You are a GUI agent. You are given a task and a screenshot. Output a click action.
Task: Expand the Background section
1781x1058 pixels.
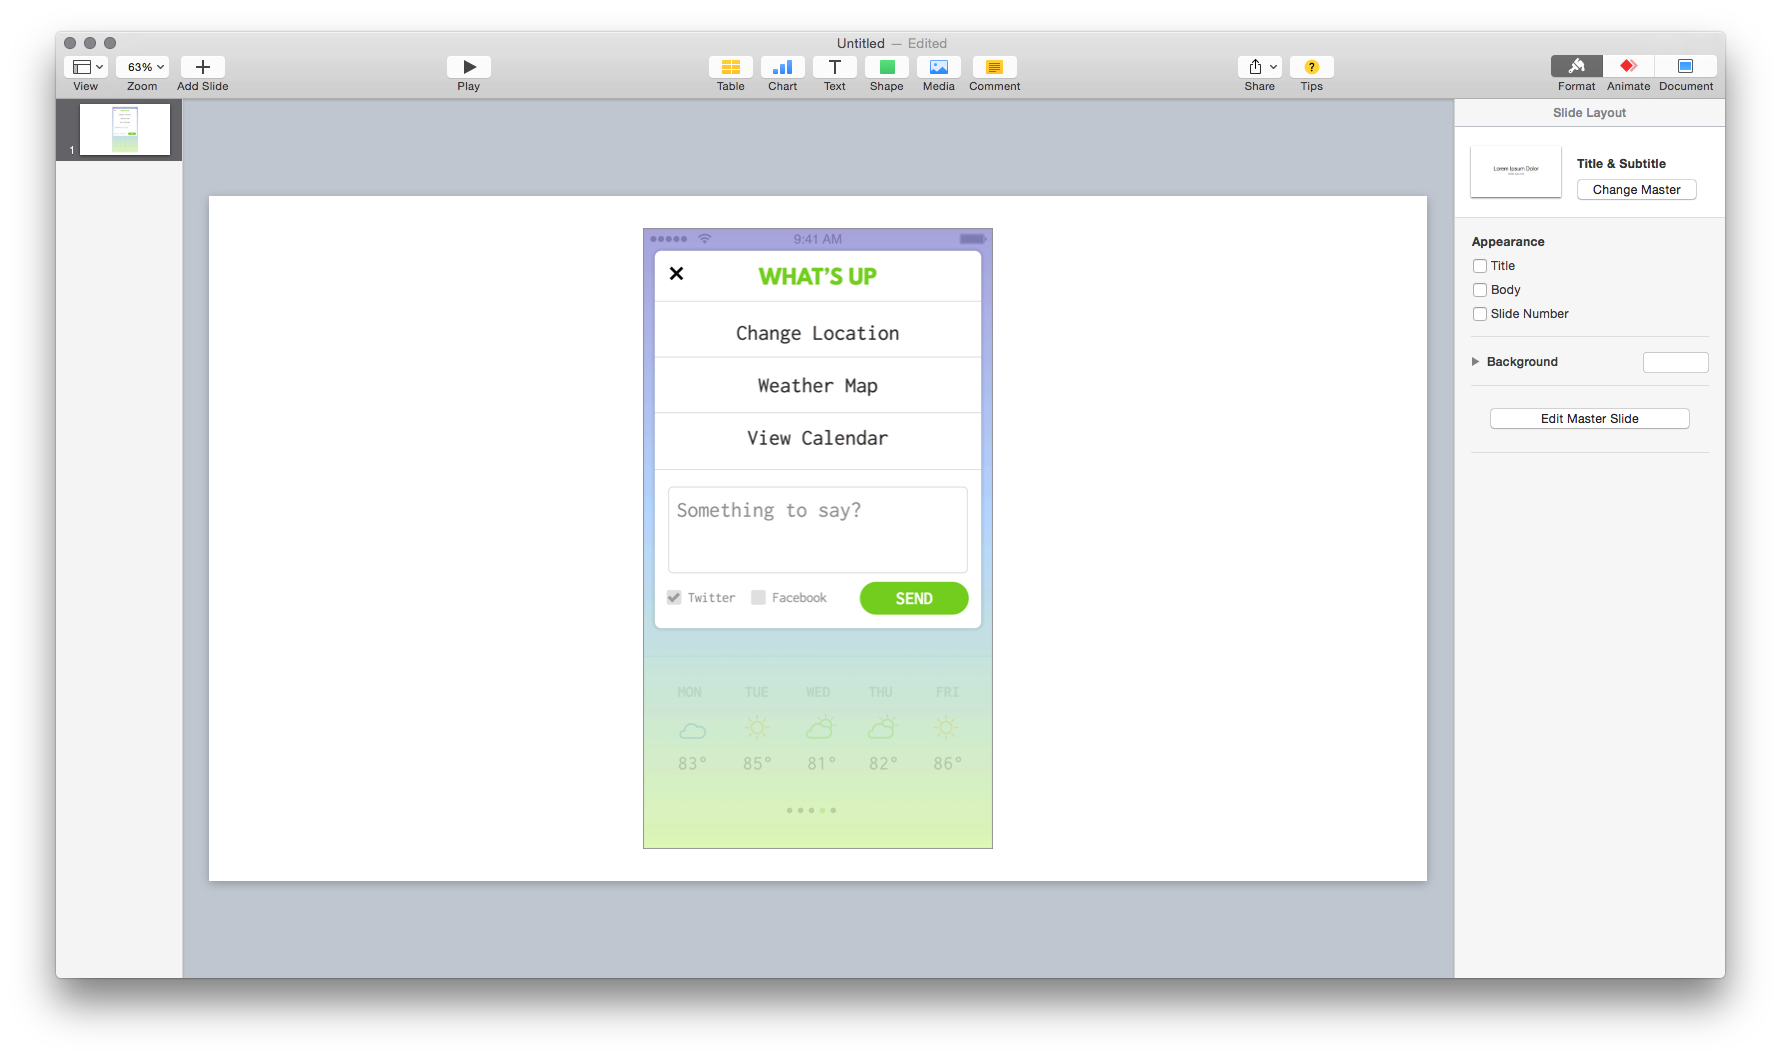pyautogui.click(x=1475, y=362)
